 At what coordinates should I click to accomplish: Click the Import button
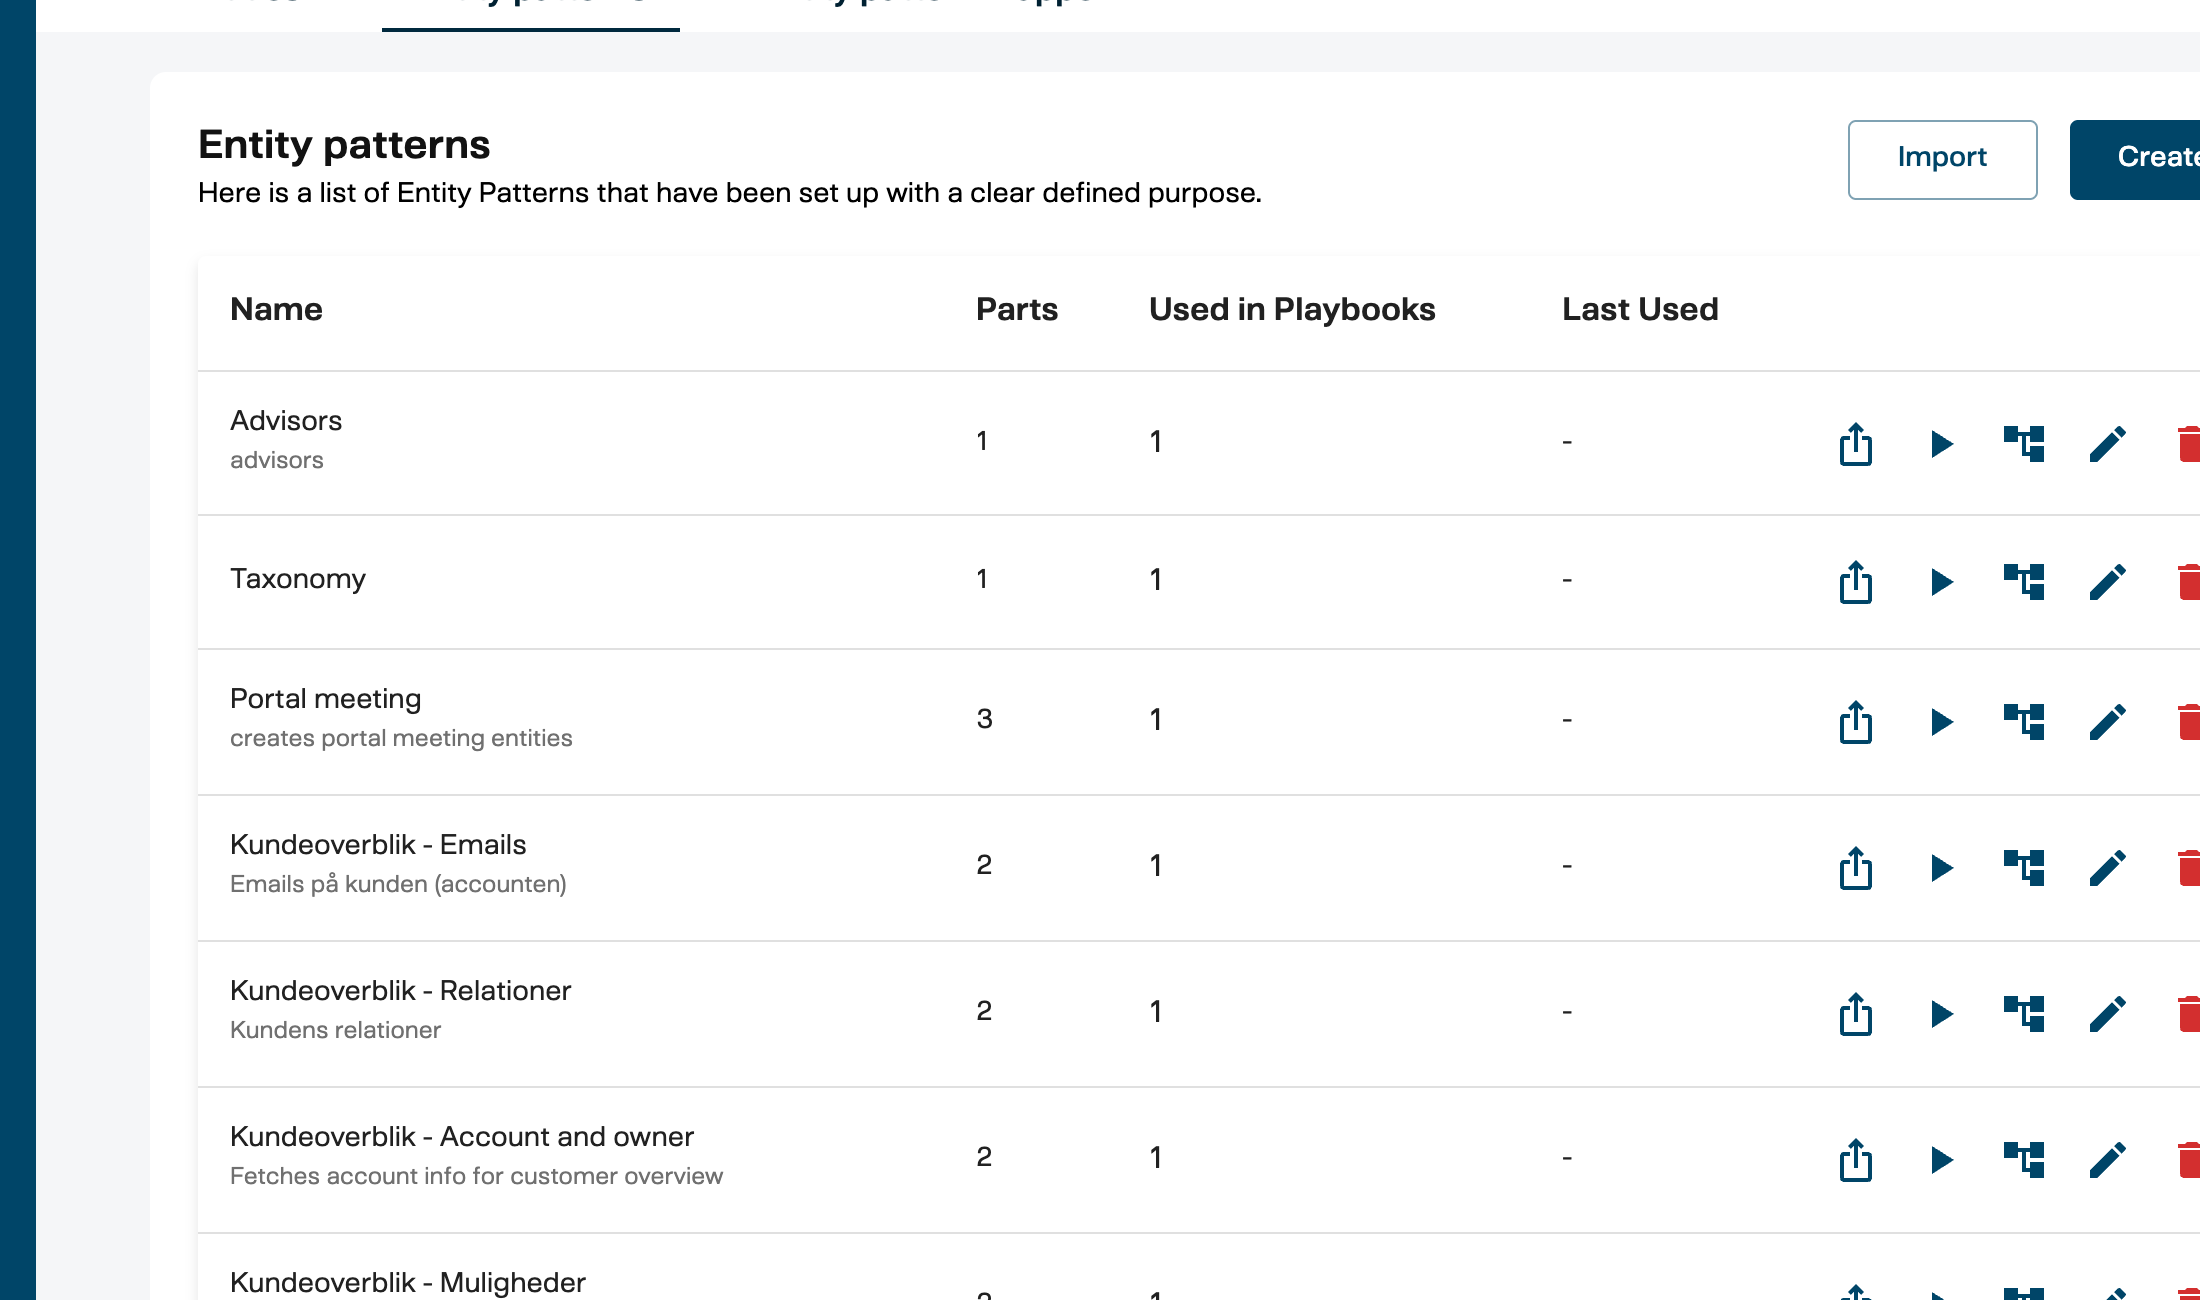pos(1941,157)
